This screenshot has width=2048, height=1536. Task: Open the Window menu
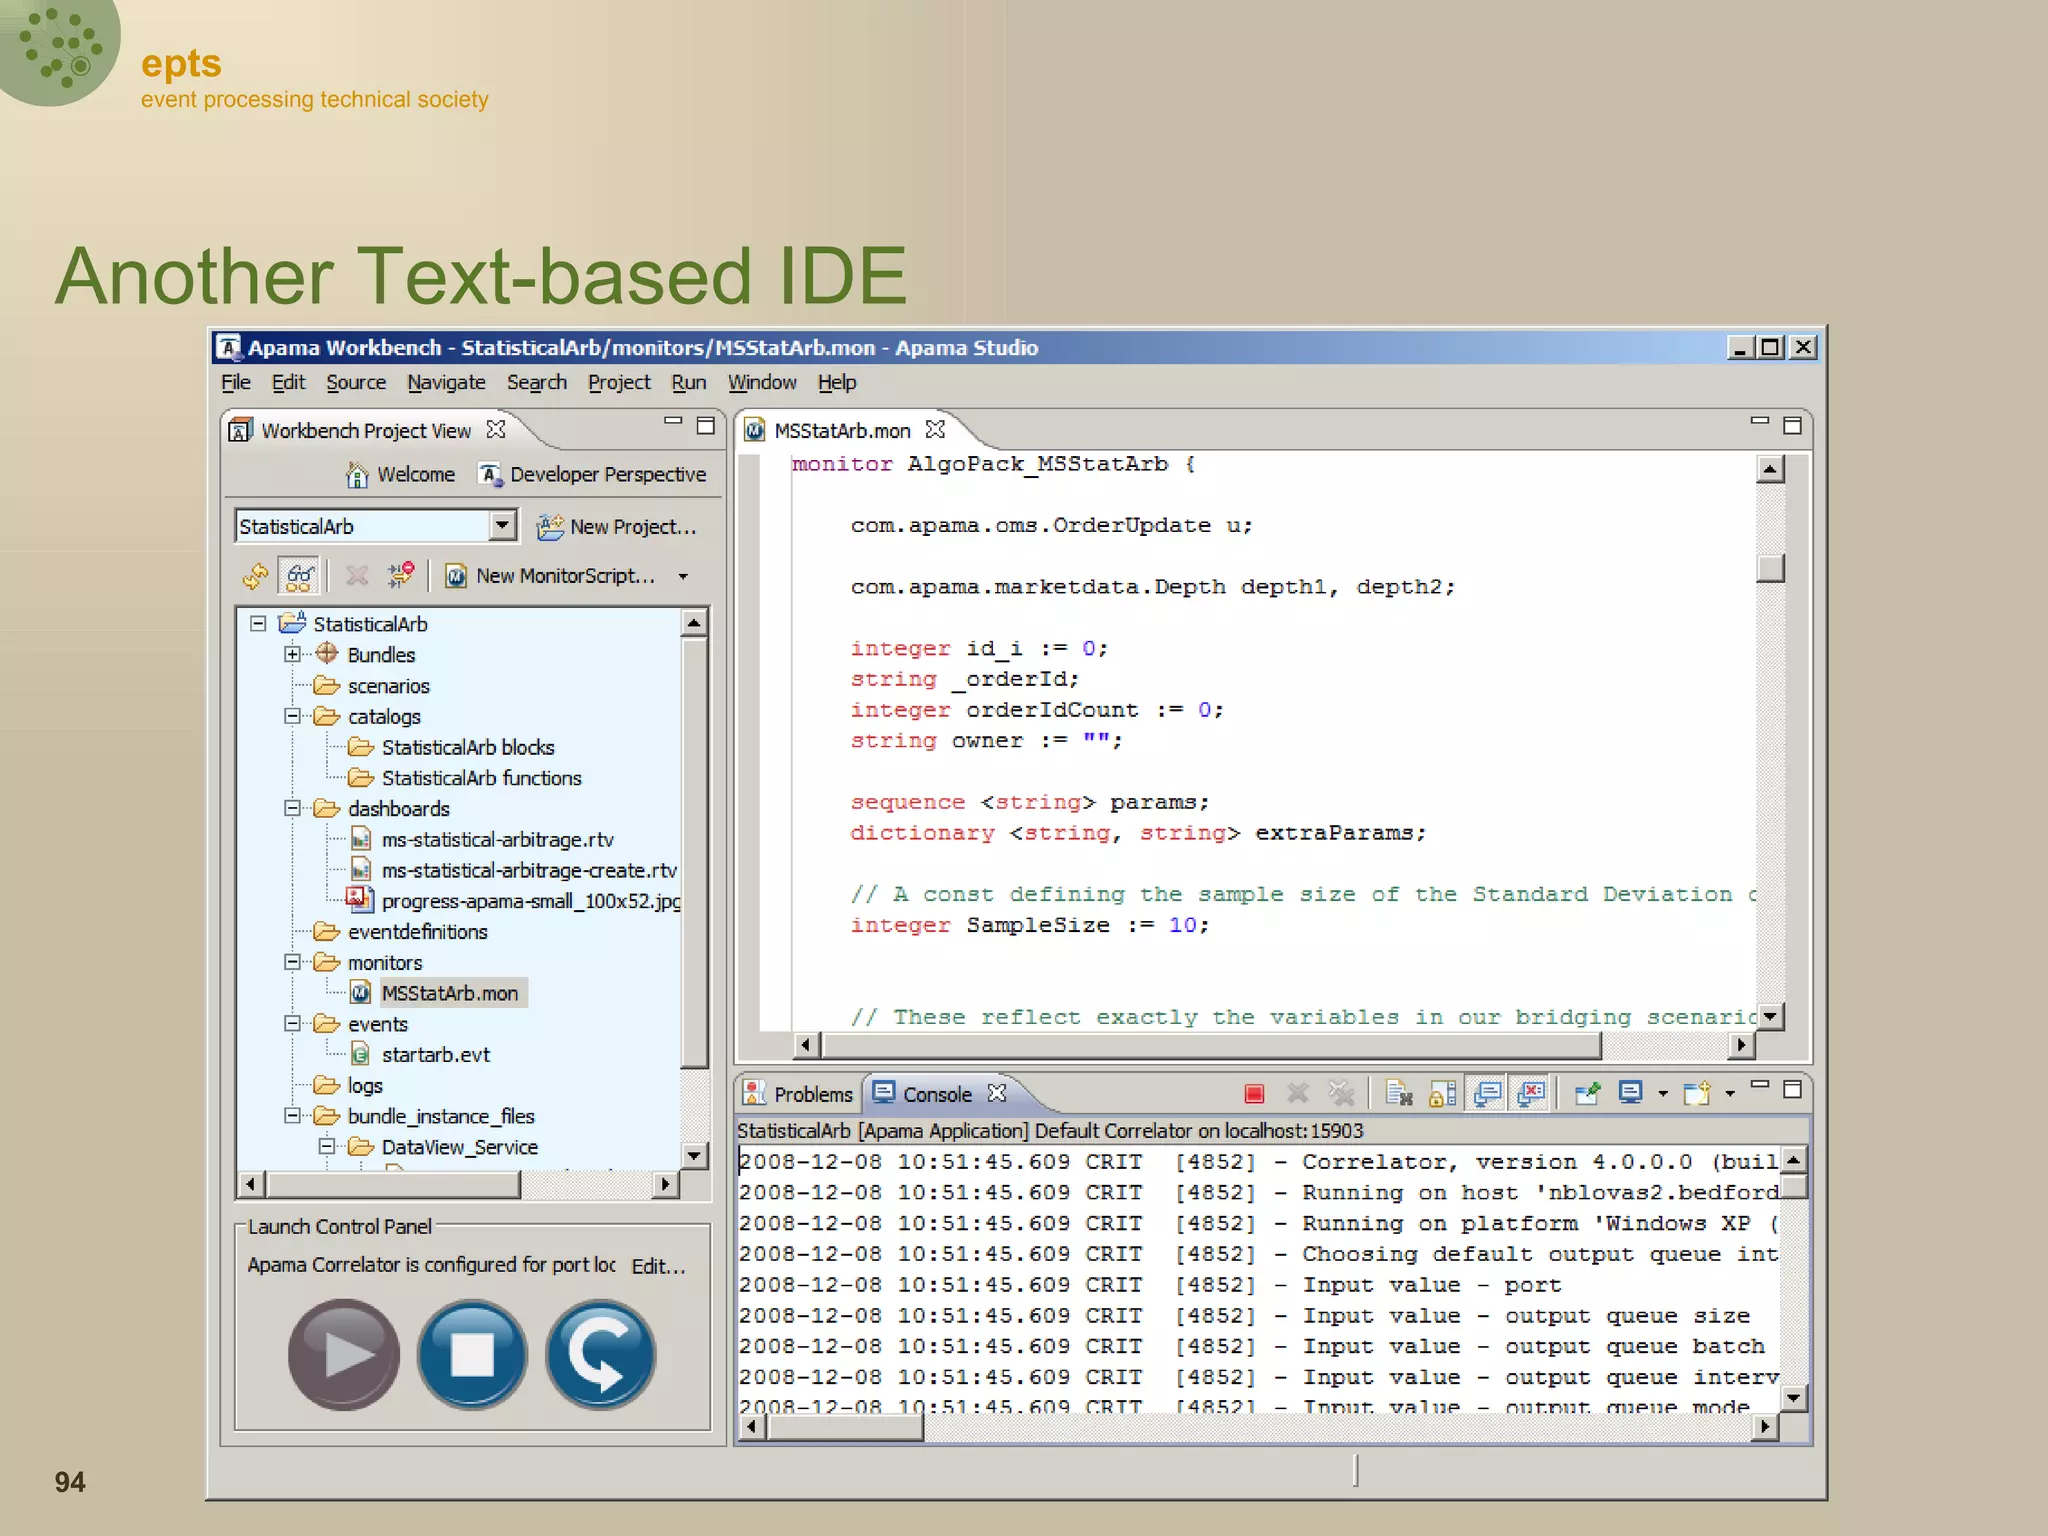[762, 383]
